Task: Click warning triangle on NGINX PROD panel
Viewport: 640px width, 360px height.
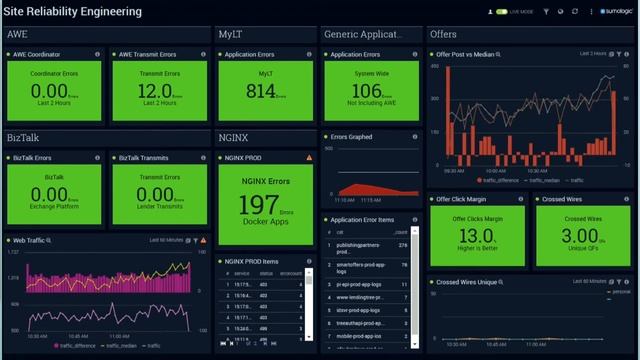Action: click(309, 158)
